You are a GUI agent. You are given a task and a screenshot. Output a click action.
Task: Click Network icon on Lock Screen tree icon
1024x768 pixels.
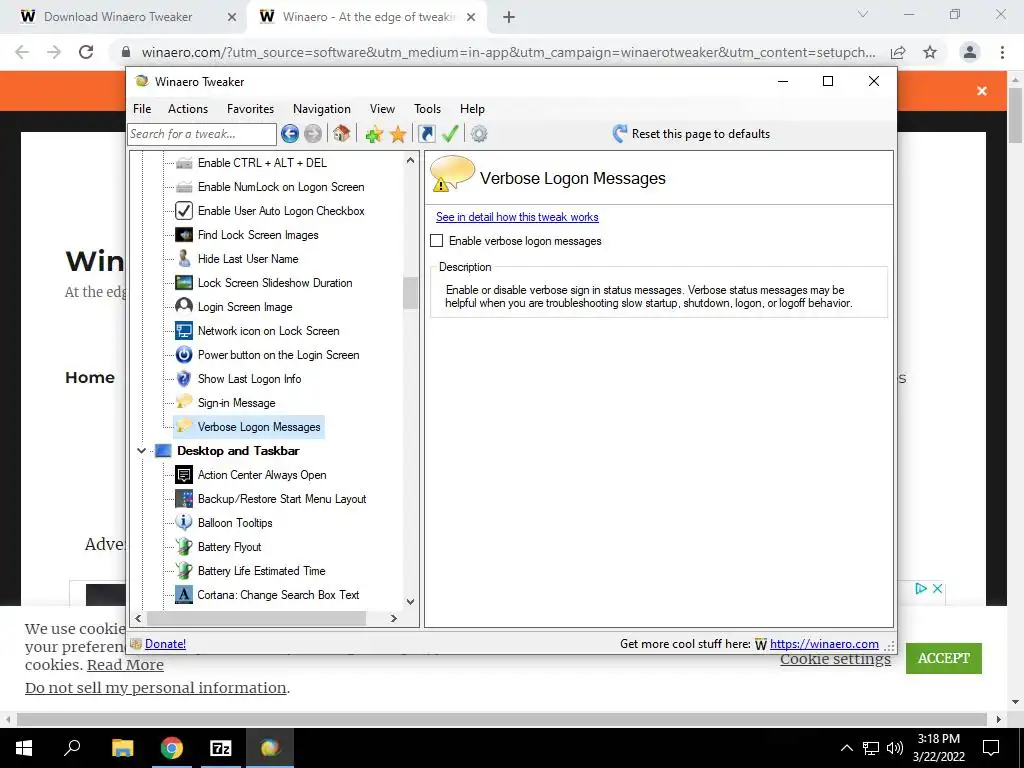[184, 330]
